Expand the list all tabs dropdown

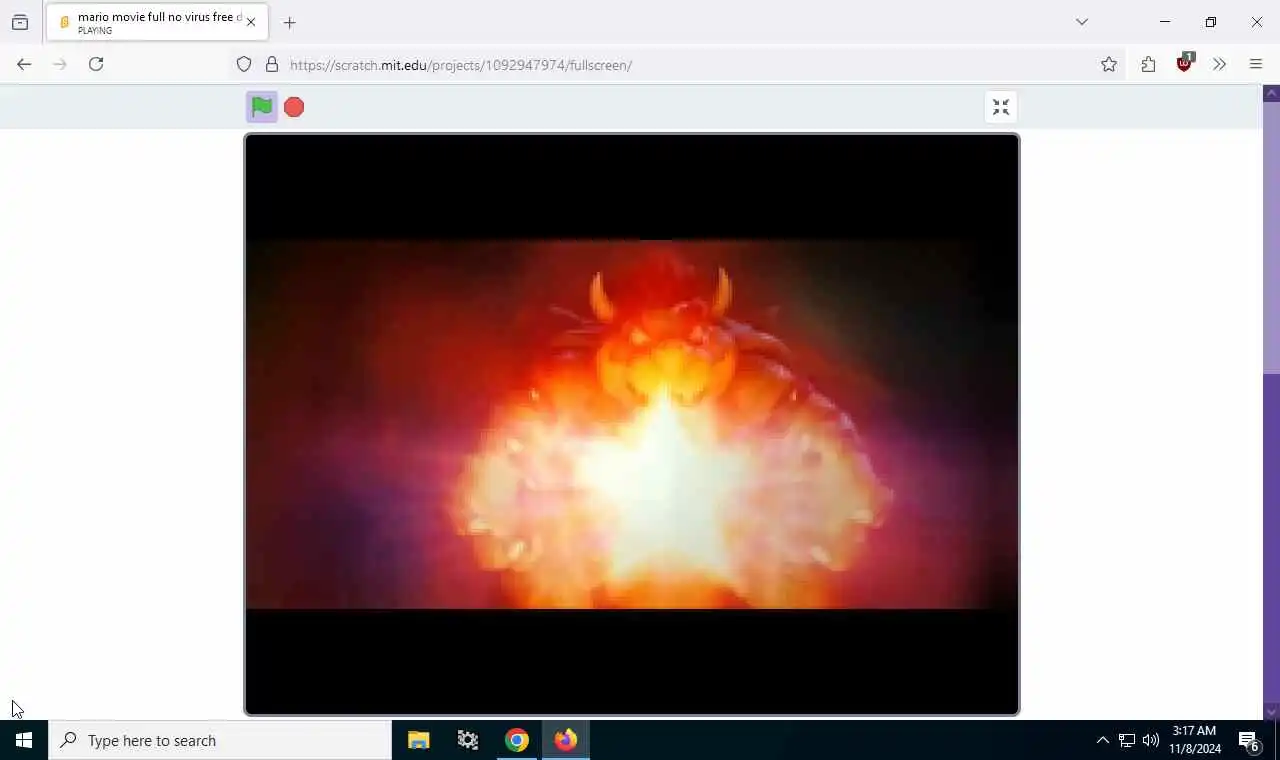coord(1082,22)
